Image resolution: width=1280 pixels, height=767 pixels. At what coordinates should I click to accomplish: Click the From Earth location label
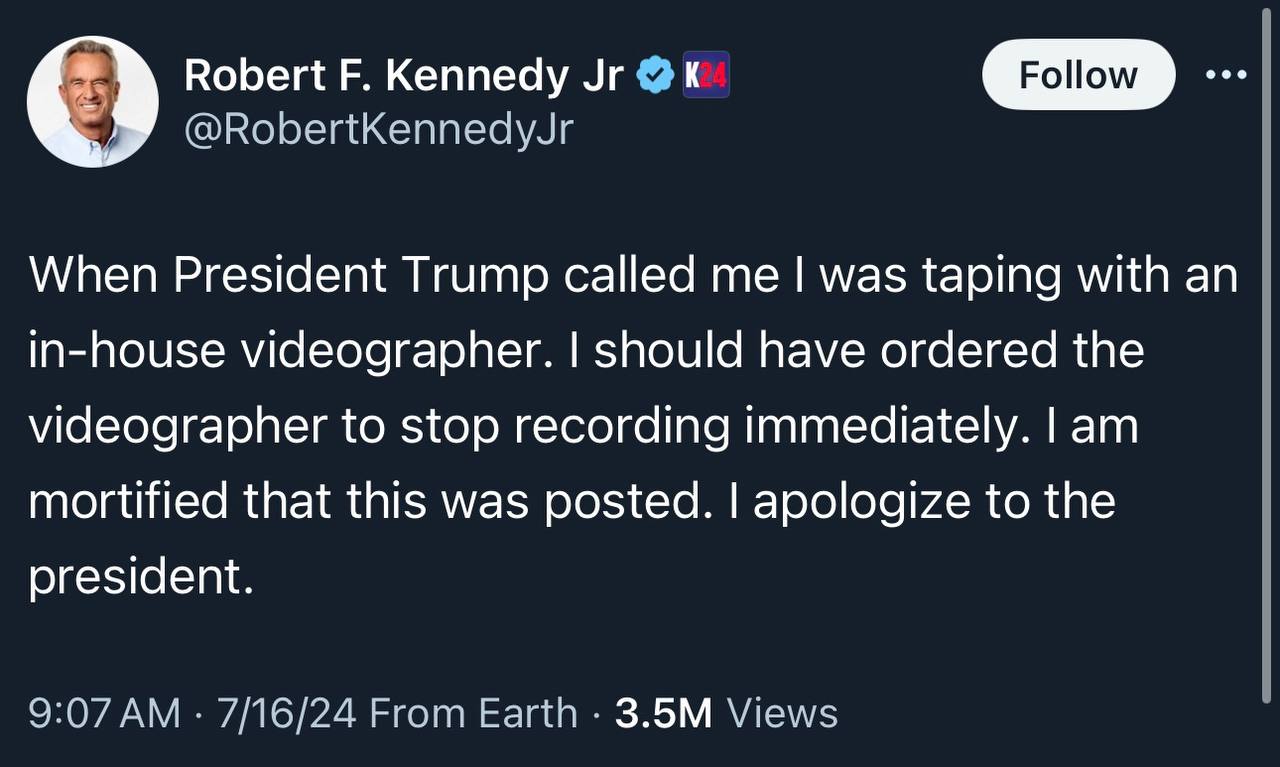pyautogui.click(x=474, y=713)
